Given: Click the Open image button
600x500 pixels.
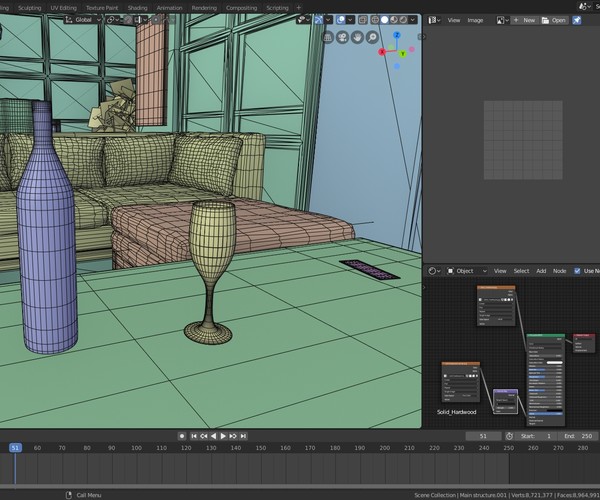Looking at the screenshot, I should point(553,20).
